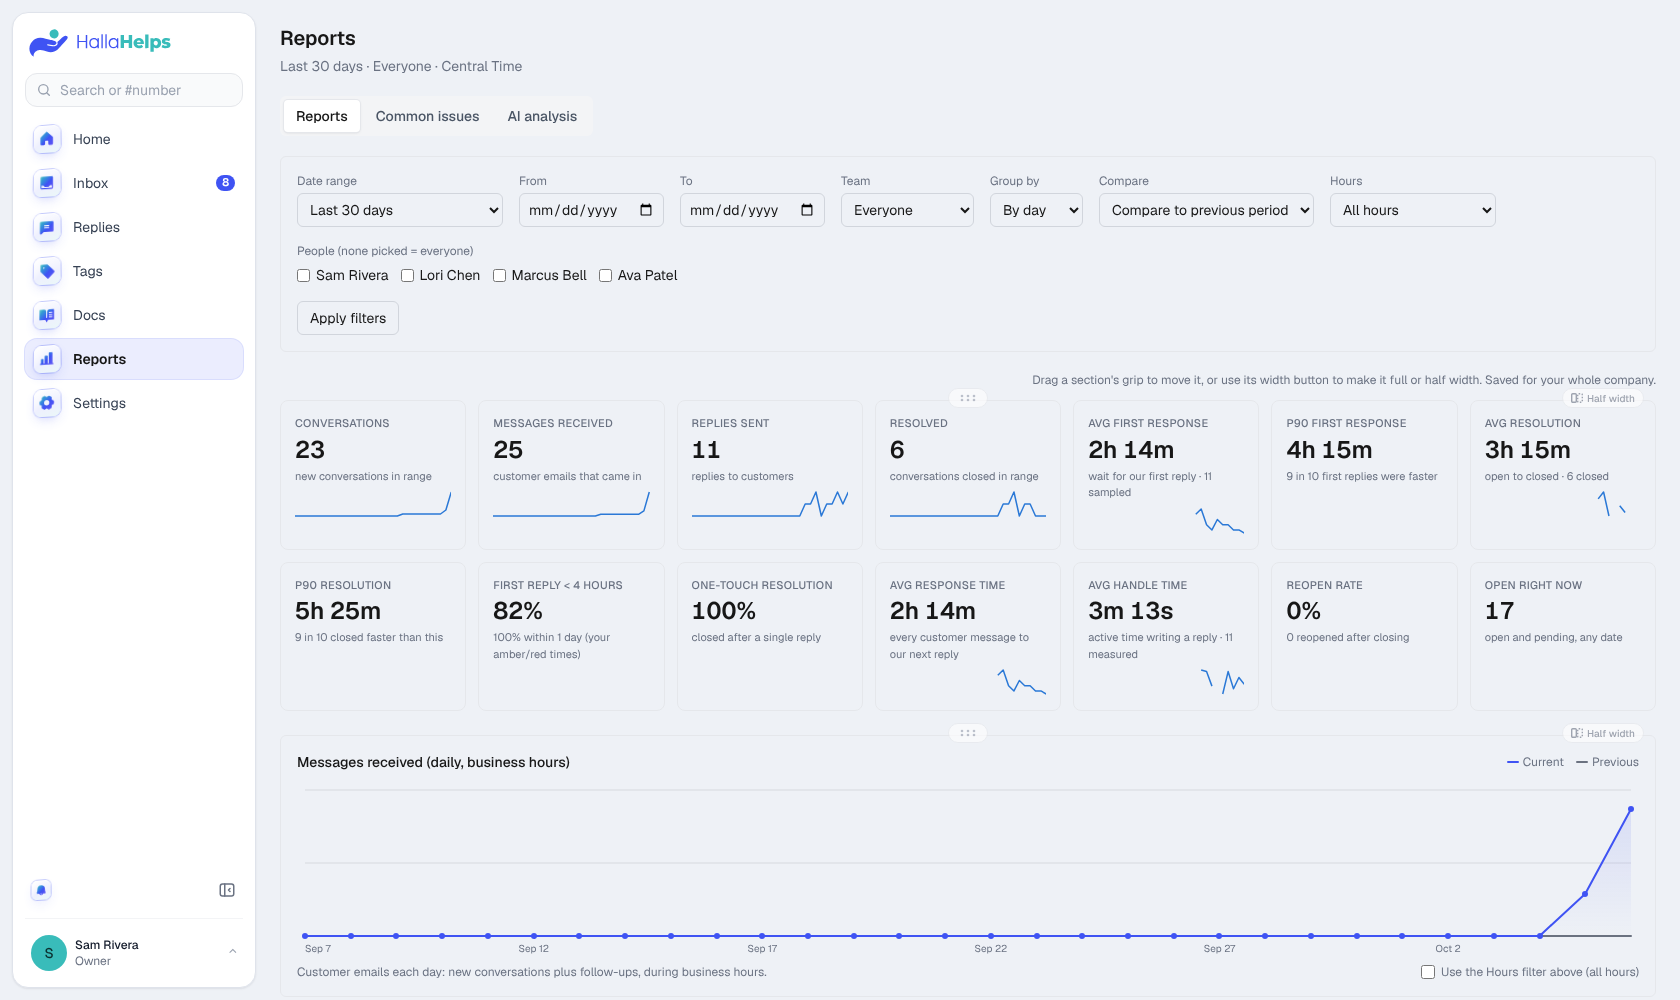Expand the Sam Rivera account menu chevron
Image resolution: width=1680 pixels, height=1000 pixels.
tap(233, 952)
